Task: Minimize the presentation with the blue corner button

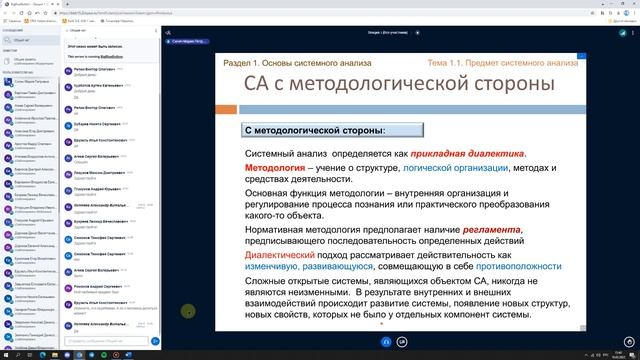Action: click(x=582, y=56)
